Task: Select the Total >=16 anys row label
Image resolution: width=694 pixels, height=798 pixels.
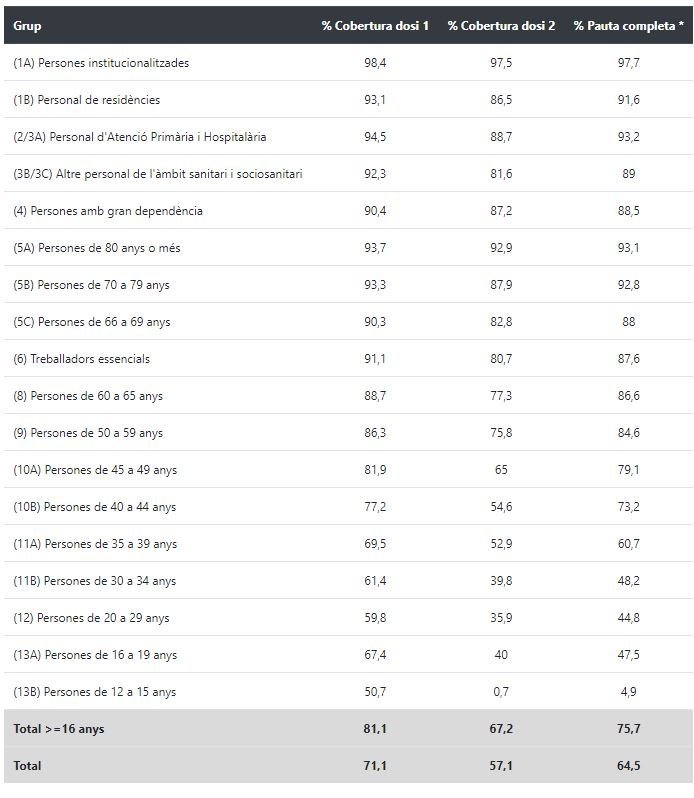Action: click(x=59, y=729)
